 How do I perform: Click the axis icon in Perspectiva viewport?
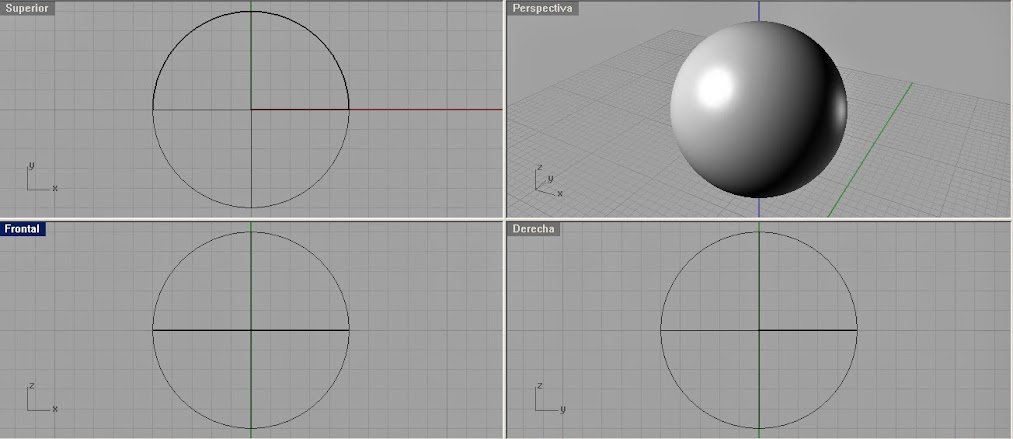[549, 181]
